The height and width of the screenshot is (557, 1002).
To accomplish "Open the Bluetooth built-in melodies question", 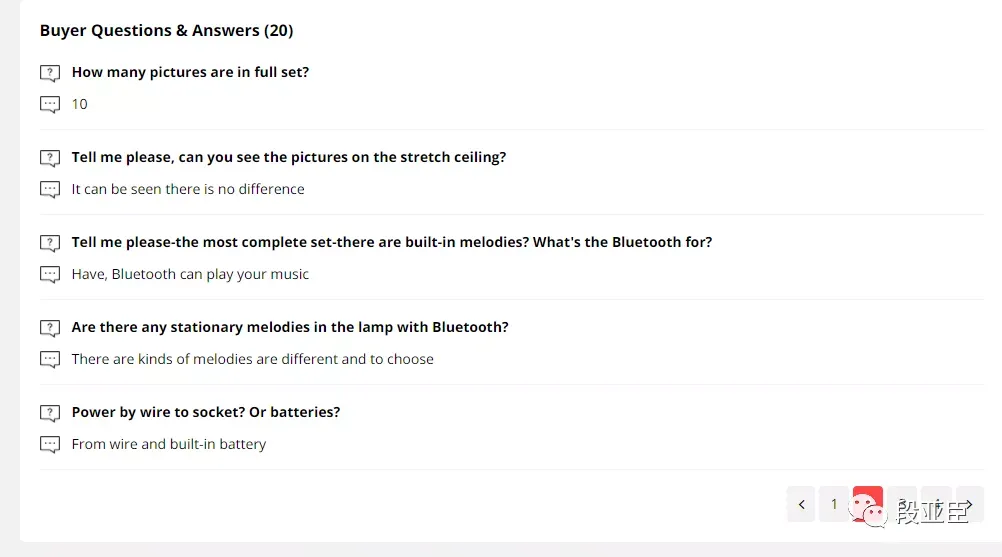I will 392,242.
